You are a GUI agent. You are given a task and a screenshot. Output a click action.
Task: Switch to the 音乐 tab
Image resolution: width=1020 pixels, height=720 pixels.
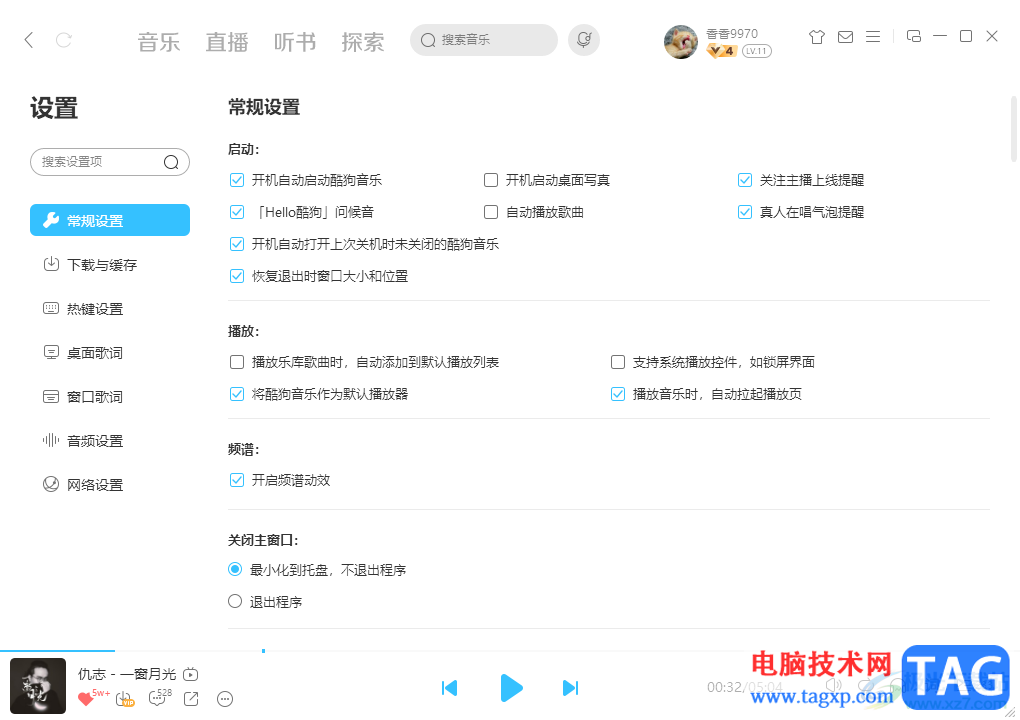(x=159, y=42)
